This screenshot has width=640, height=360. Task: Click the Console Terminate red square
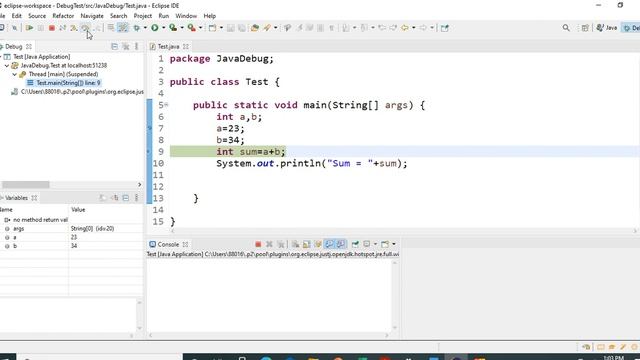[x=258, y=244]
